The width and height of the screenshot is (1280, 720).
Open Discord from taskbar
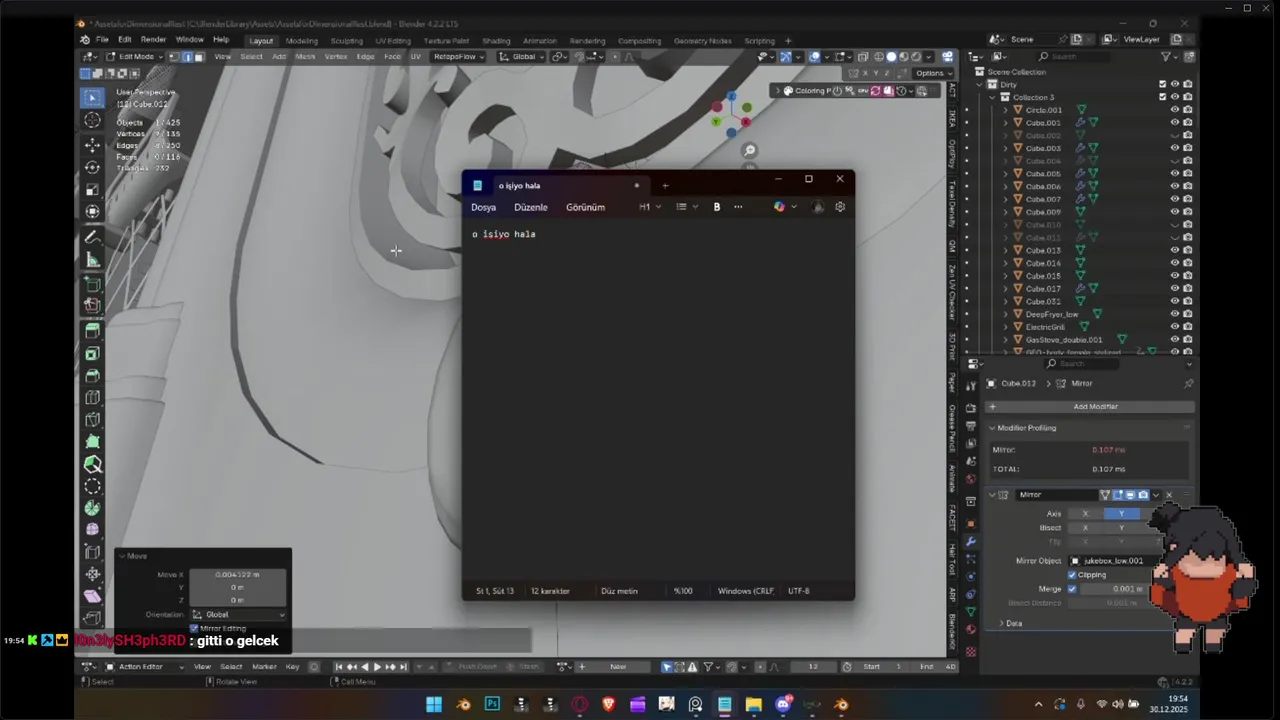pos(783,704)
